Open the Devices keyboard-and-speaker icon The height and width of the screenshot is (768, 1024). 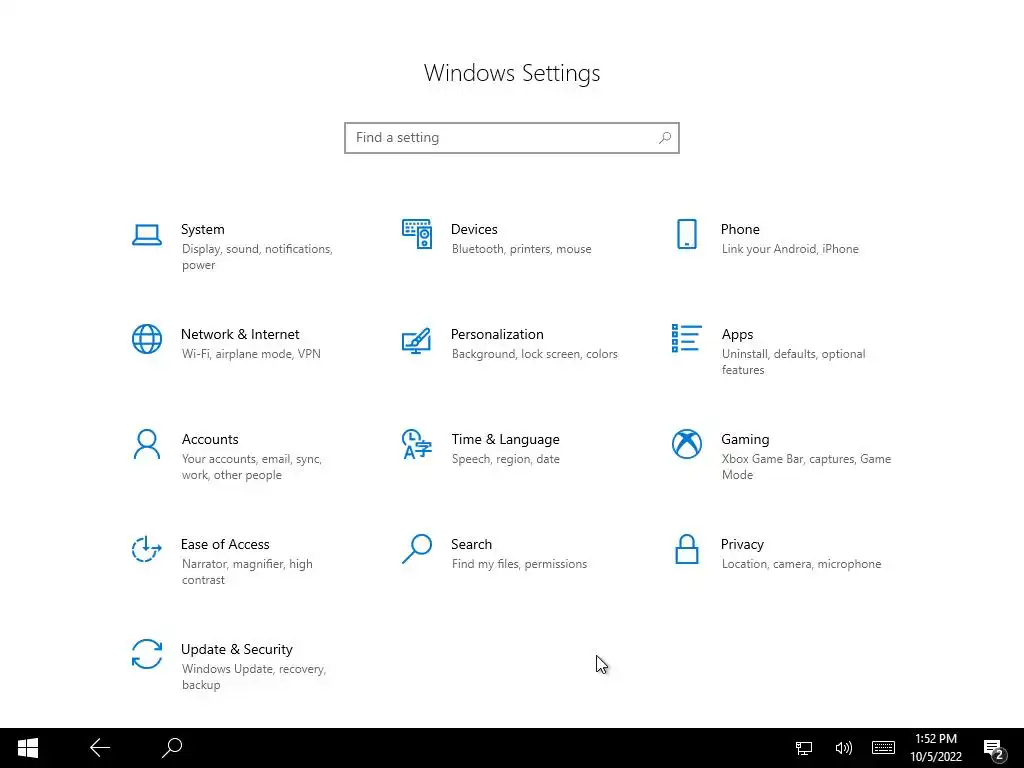[x=417, y=234]
